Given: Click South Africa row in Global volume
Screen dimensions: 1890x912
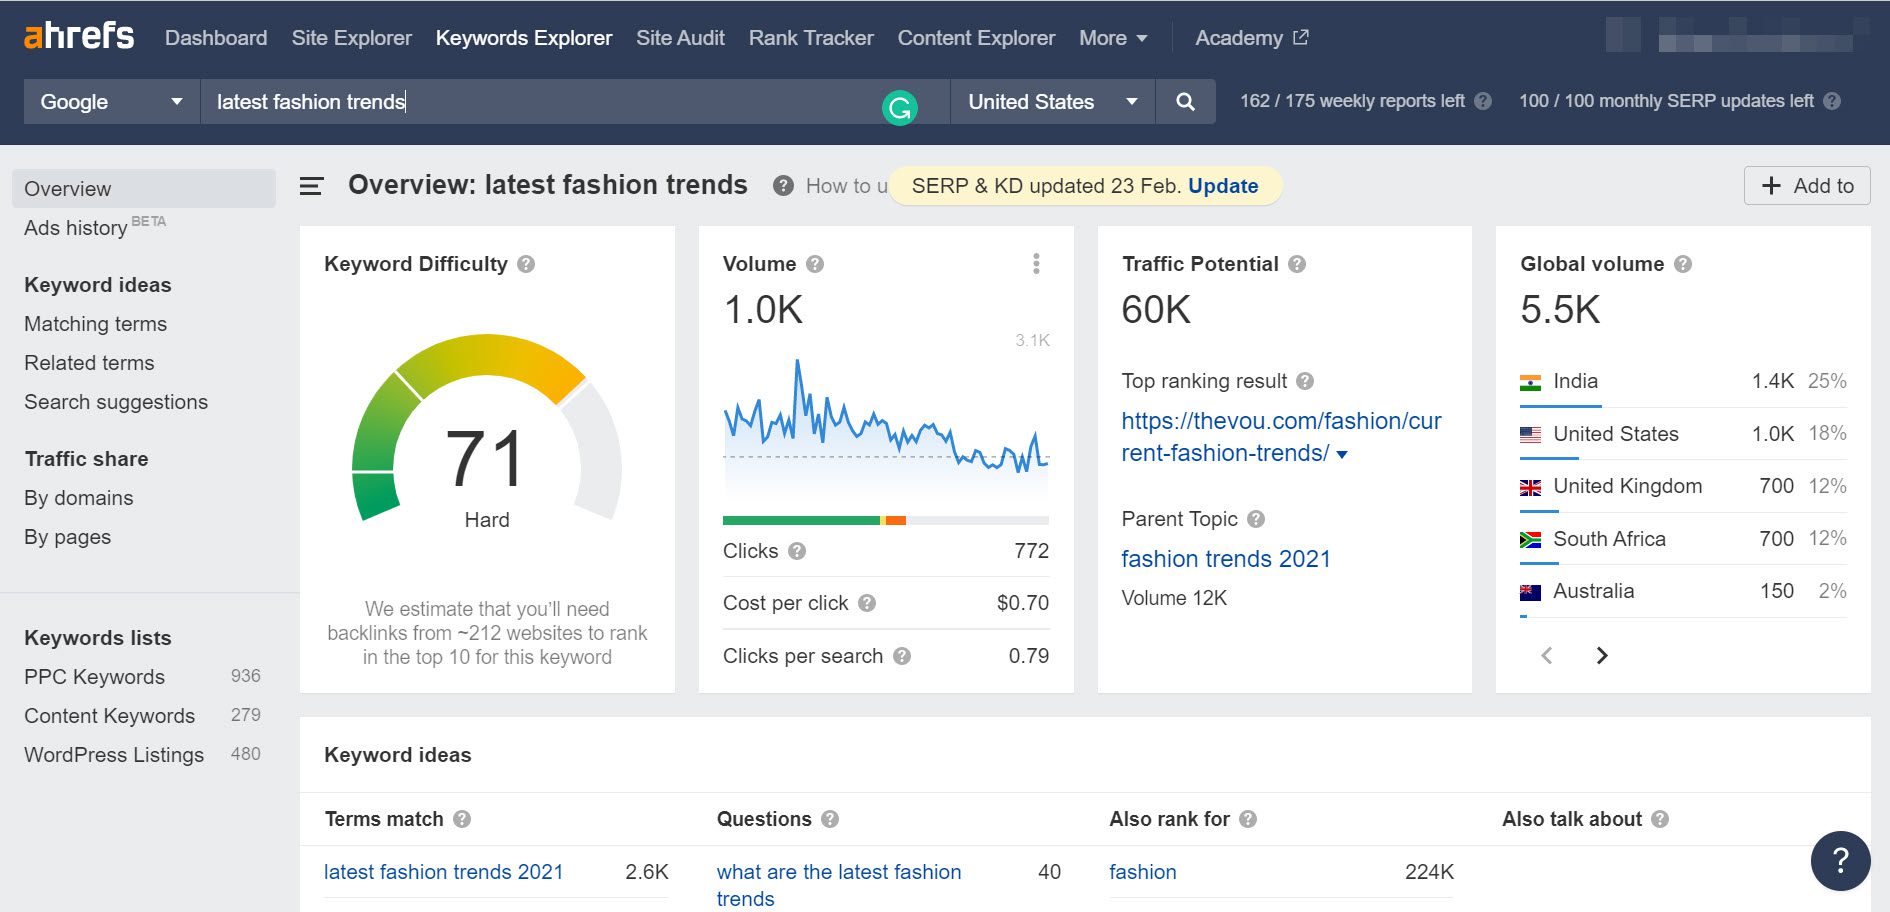Looking at the screenshot, I should coord(1683,539).
